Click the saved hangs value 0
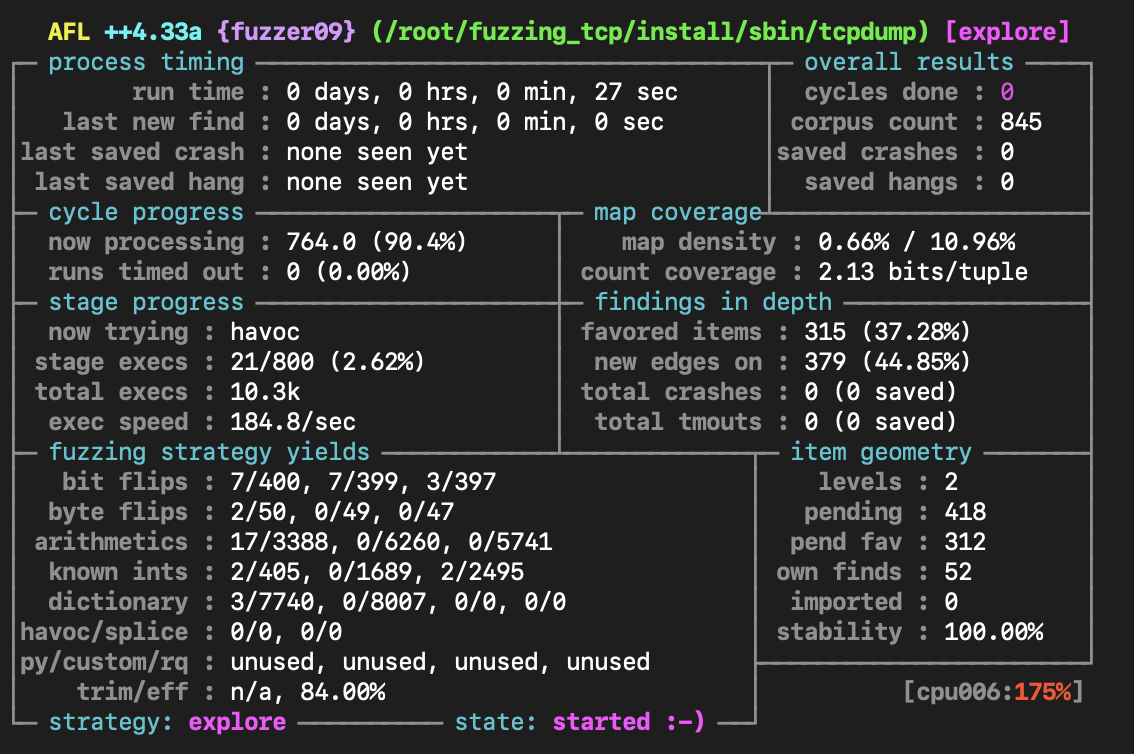This screenshot has width=1134, height=754. coord(1007,182)
